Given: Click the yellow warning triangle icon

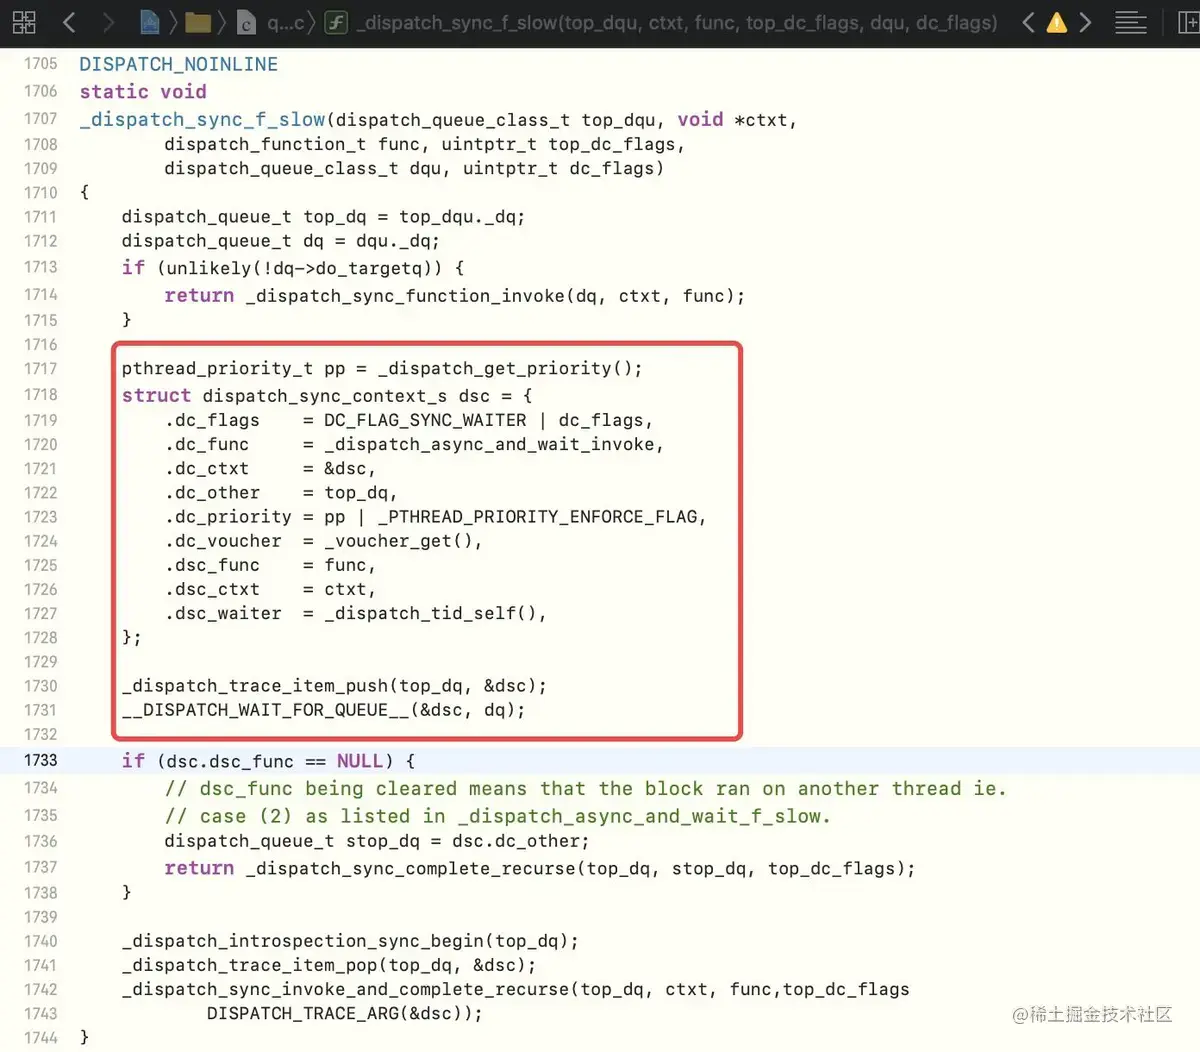Looking at the screenshot, I should [x=1056, y=22].
